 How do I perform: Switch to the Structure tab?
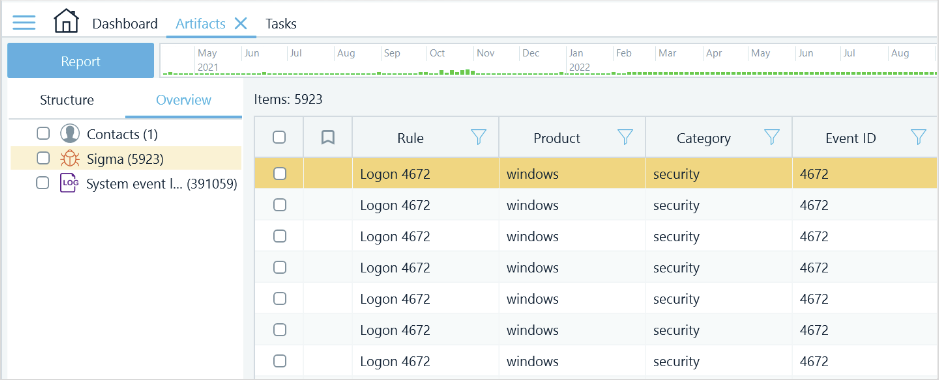pyautogui.click(x=66, y=100)
